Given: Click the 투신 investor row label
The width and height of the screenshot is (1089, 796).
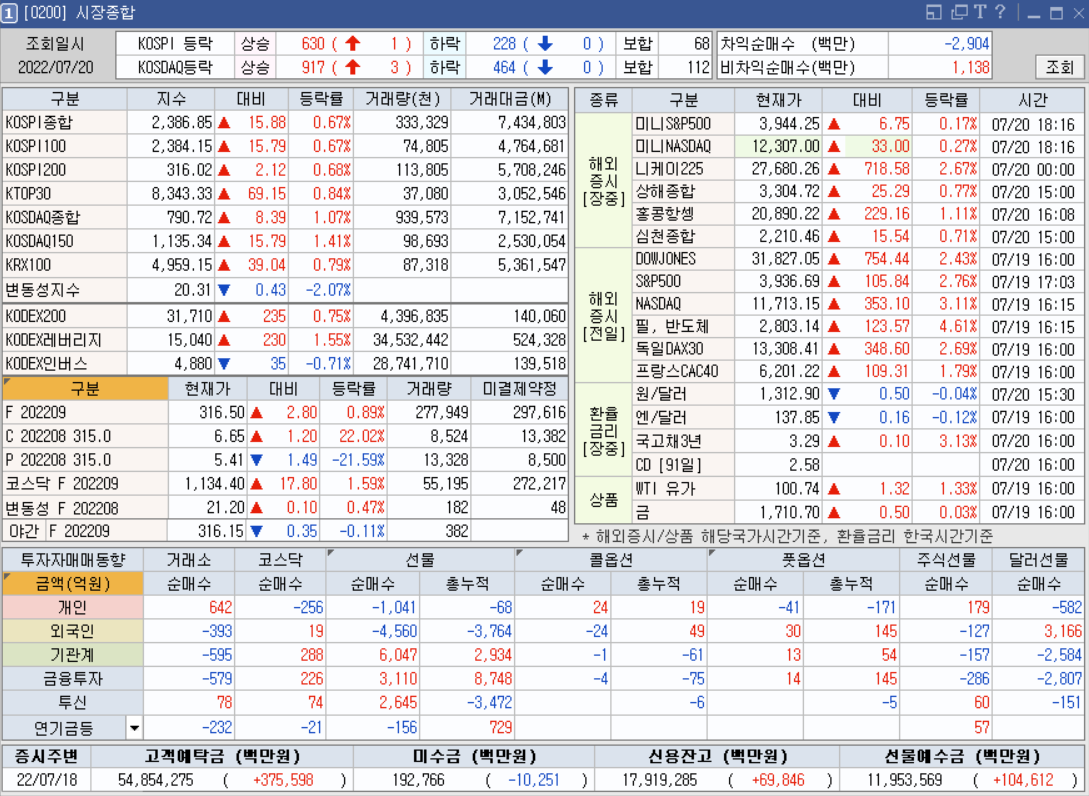Looking at the screenshot, I should (x=73, y=702).
